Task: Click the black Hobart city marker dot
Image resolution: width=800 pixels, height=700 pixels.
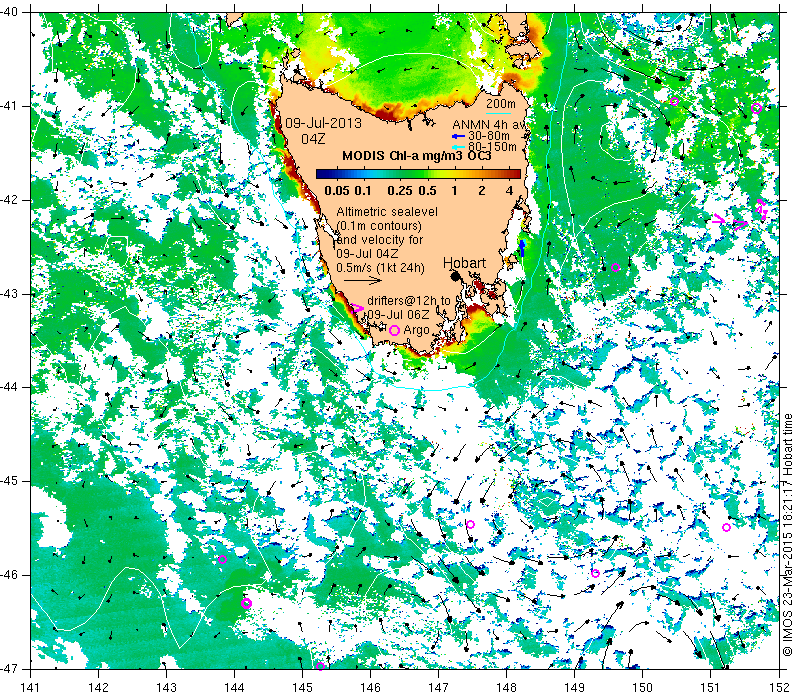Action: 456,276
